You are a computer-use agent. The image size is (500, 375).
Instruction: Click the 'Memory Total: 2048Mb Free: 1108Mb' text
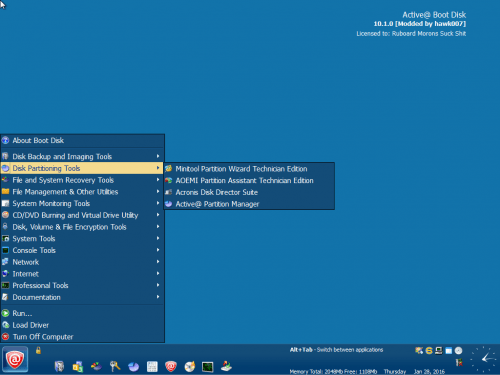(x=333, y=371)
